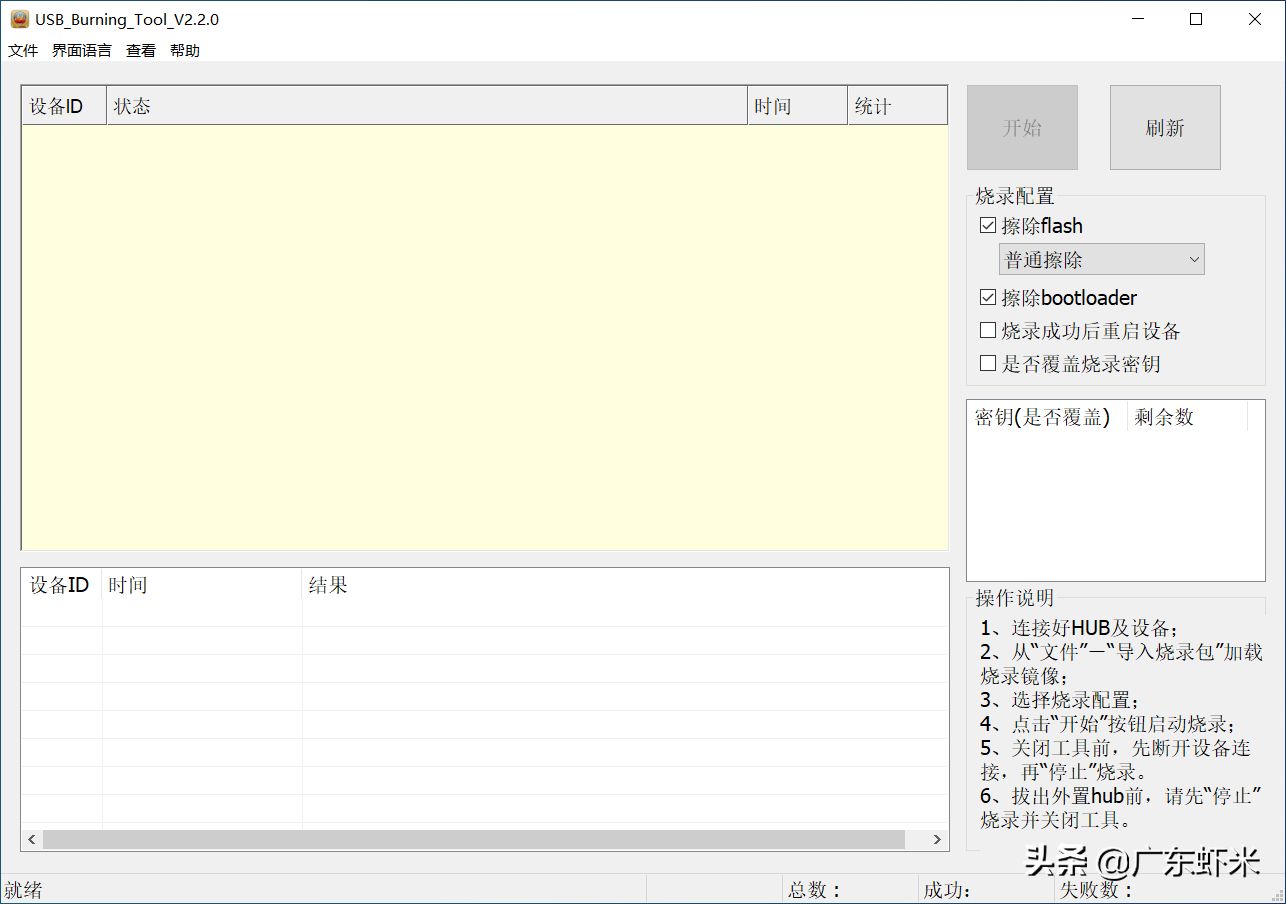Open the 普通擦除 erase mode dropdown
Screen dimensions: 1286x904
pos(1102,260)
